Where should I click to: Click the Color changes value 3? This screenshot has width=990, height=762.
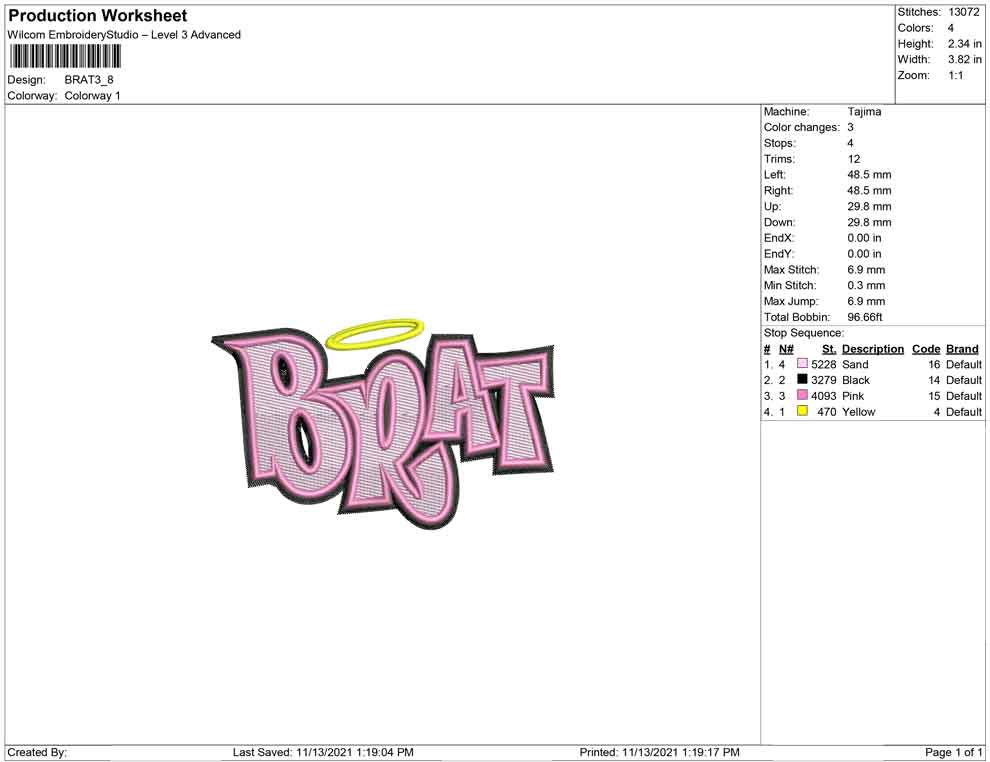coord(850,128)
